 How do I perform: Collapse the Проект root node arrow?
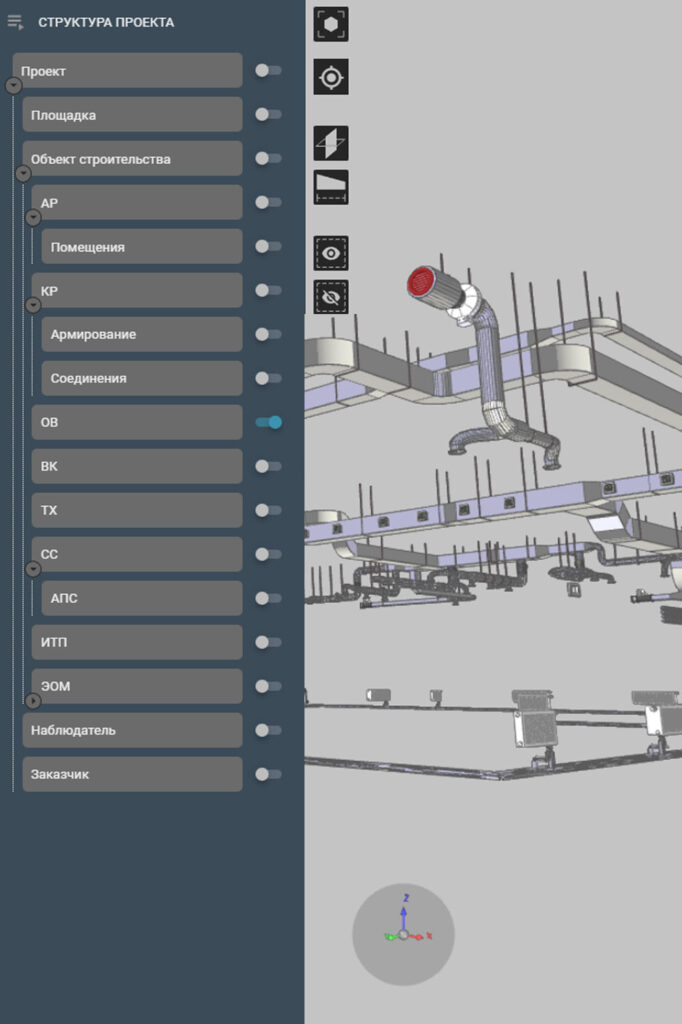pos(13,86)
